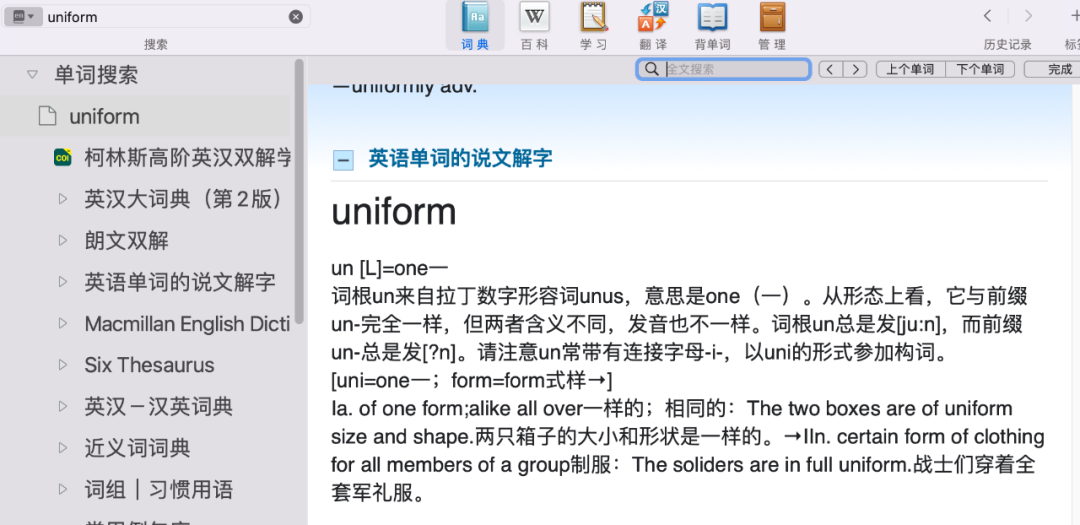The height and width of the screenshot is (525, 1080).
Task: Jump to next search match arrow
Action: tap(855, 69)
